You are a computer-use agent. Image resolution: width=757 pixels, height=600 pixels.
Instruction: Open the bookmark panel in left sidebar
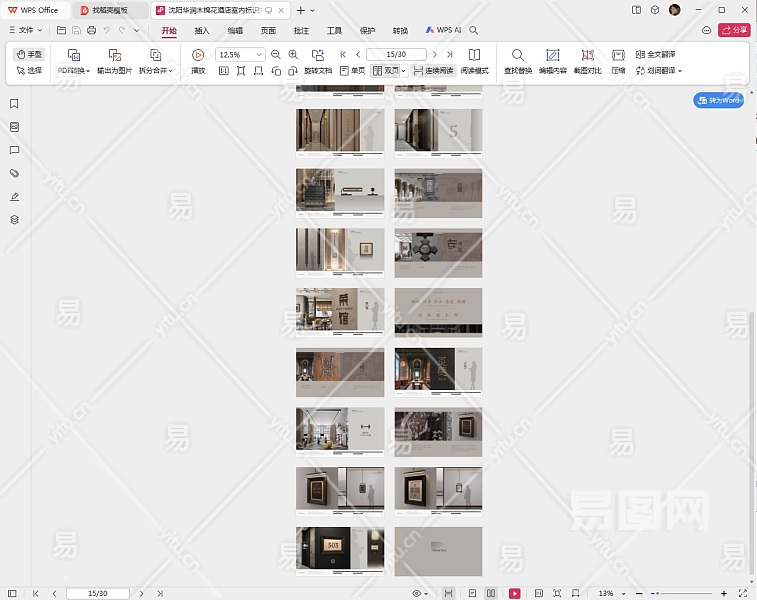point(14,104)
